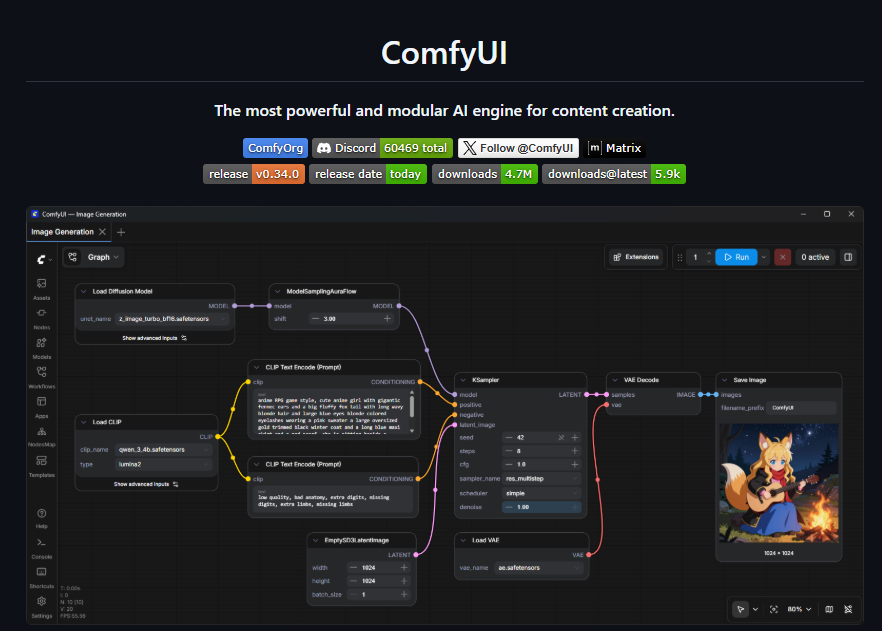The height and width of the screenshot is (631, 882).
Task: Click the Matrix badge
Action: [614, 148]
